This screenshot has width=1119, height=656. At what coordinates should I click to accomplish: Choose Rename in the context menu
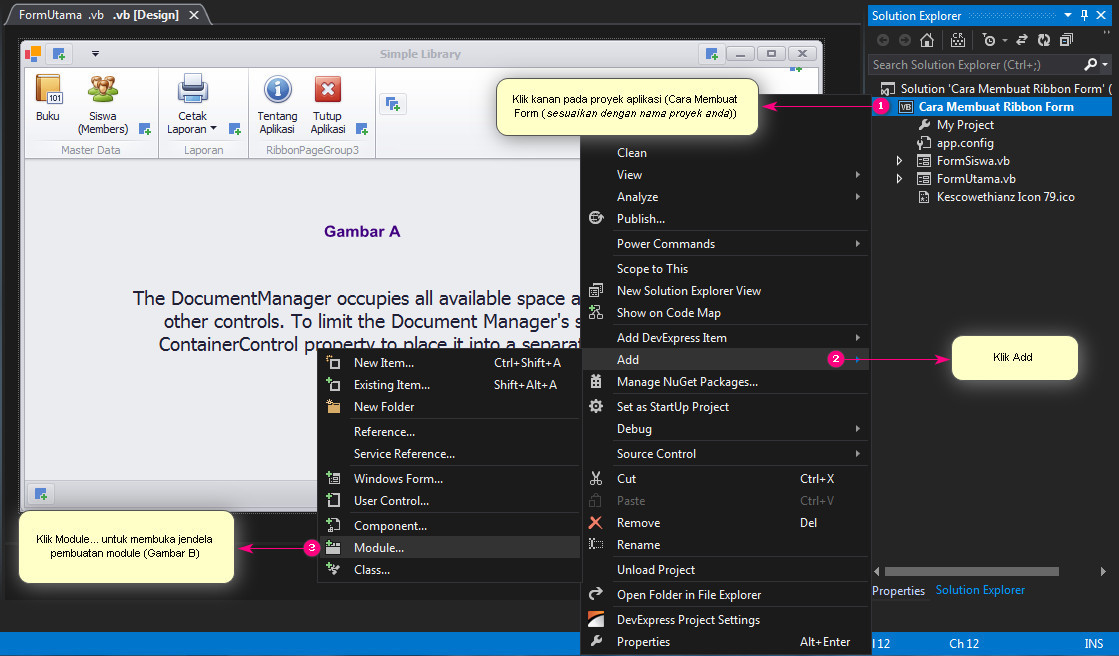point(726,545)
